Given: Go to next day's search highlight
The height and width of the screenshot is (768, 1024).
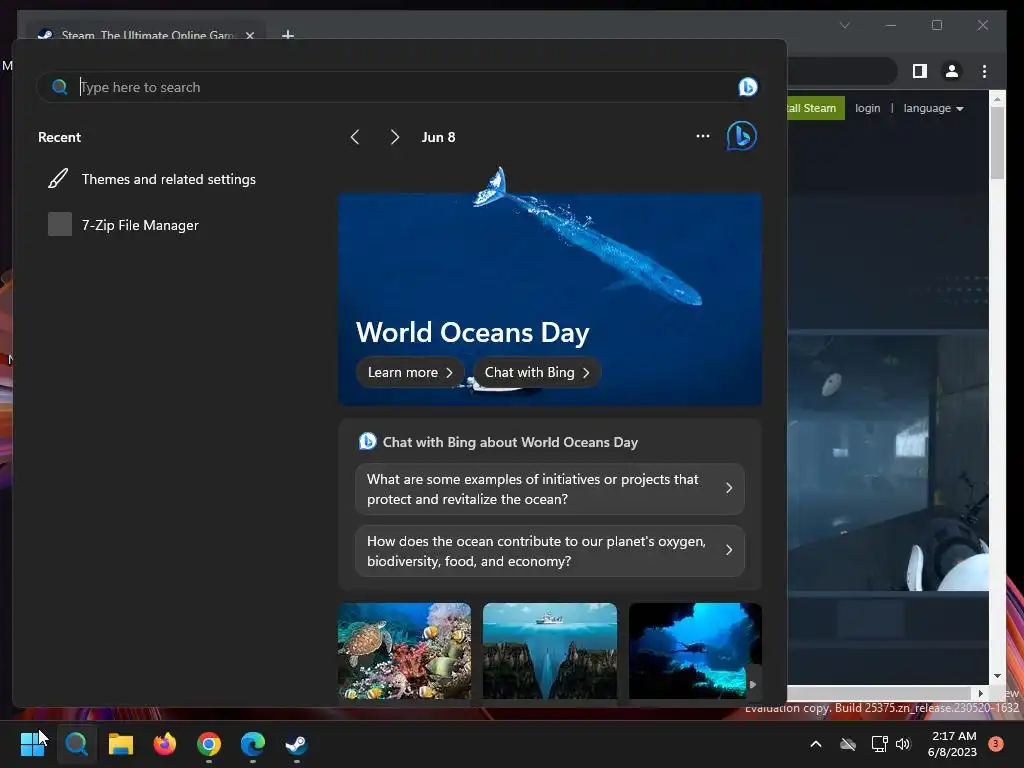Looking at the screenshot, I should 394,137.
